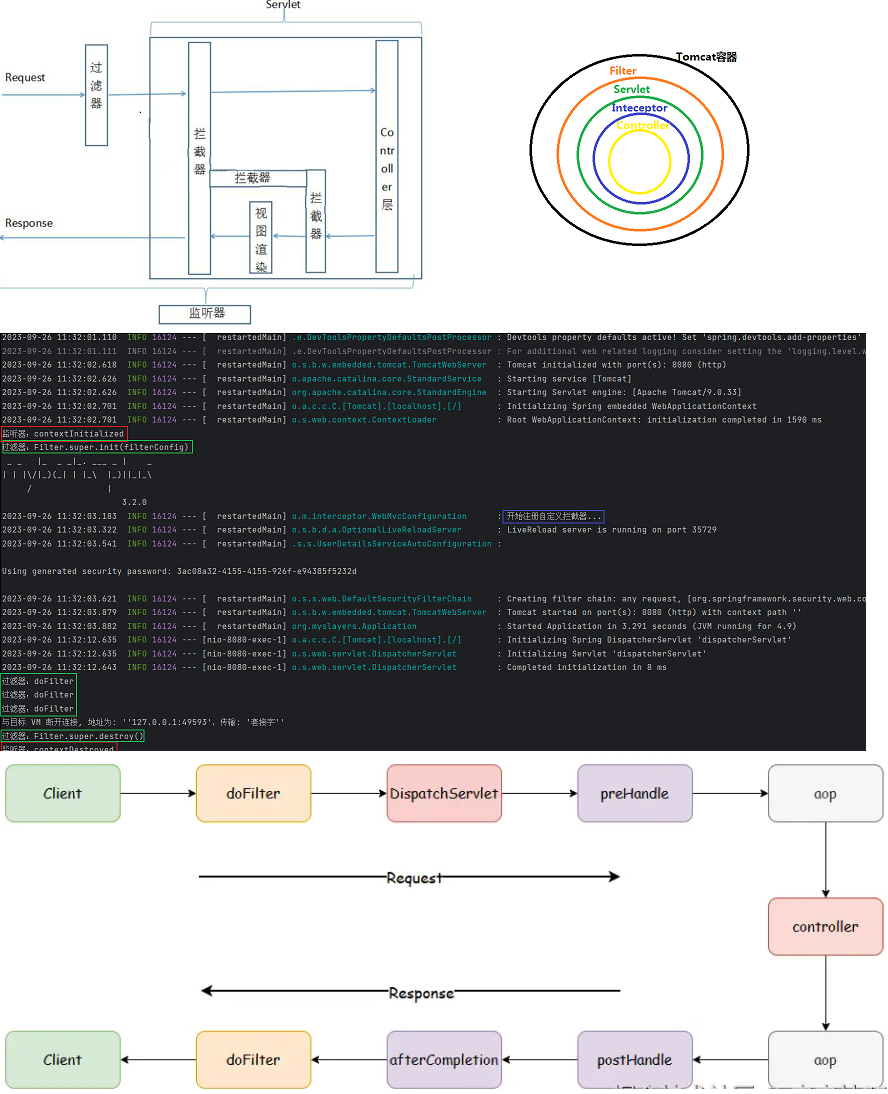
Task: Click the Tomcat容器 label
Action: 706,57
